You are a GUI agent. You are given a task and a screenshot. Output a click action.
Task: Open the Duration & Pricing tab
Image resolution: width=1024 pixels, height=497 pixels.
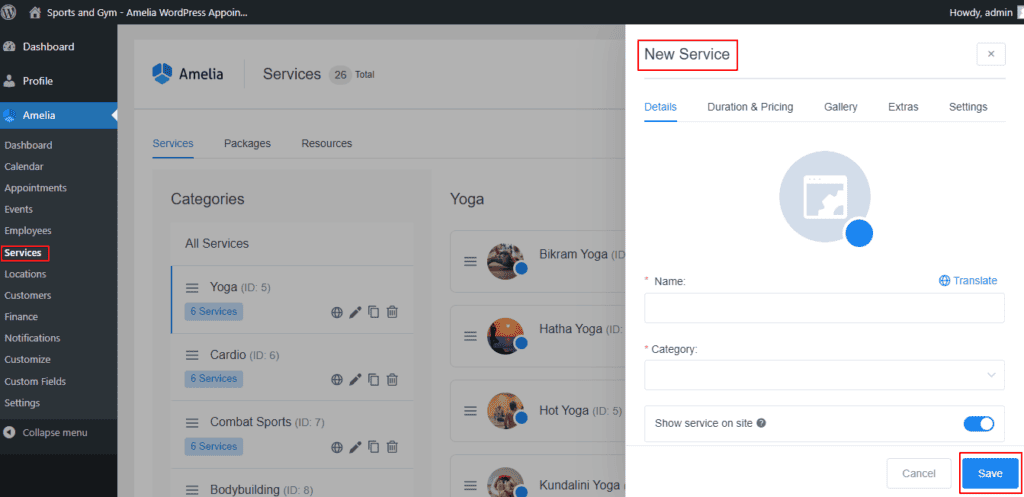point(750,107)
